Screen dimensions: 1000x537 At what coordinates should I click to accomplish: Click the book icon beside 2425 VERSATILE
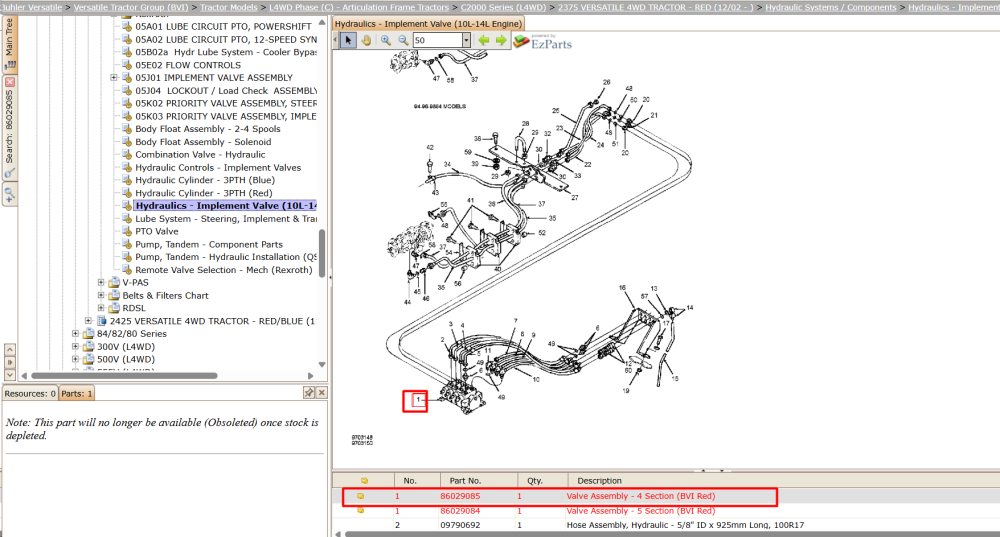[101, 321]
